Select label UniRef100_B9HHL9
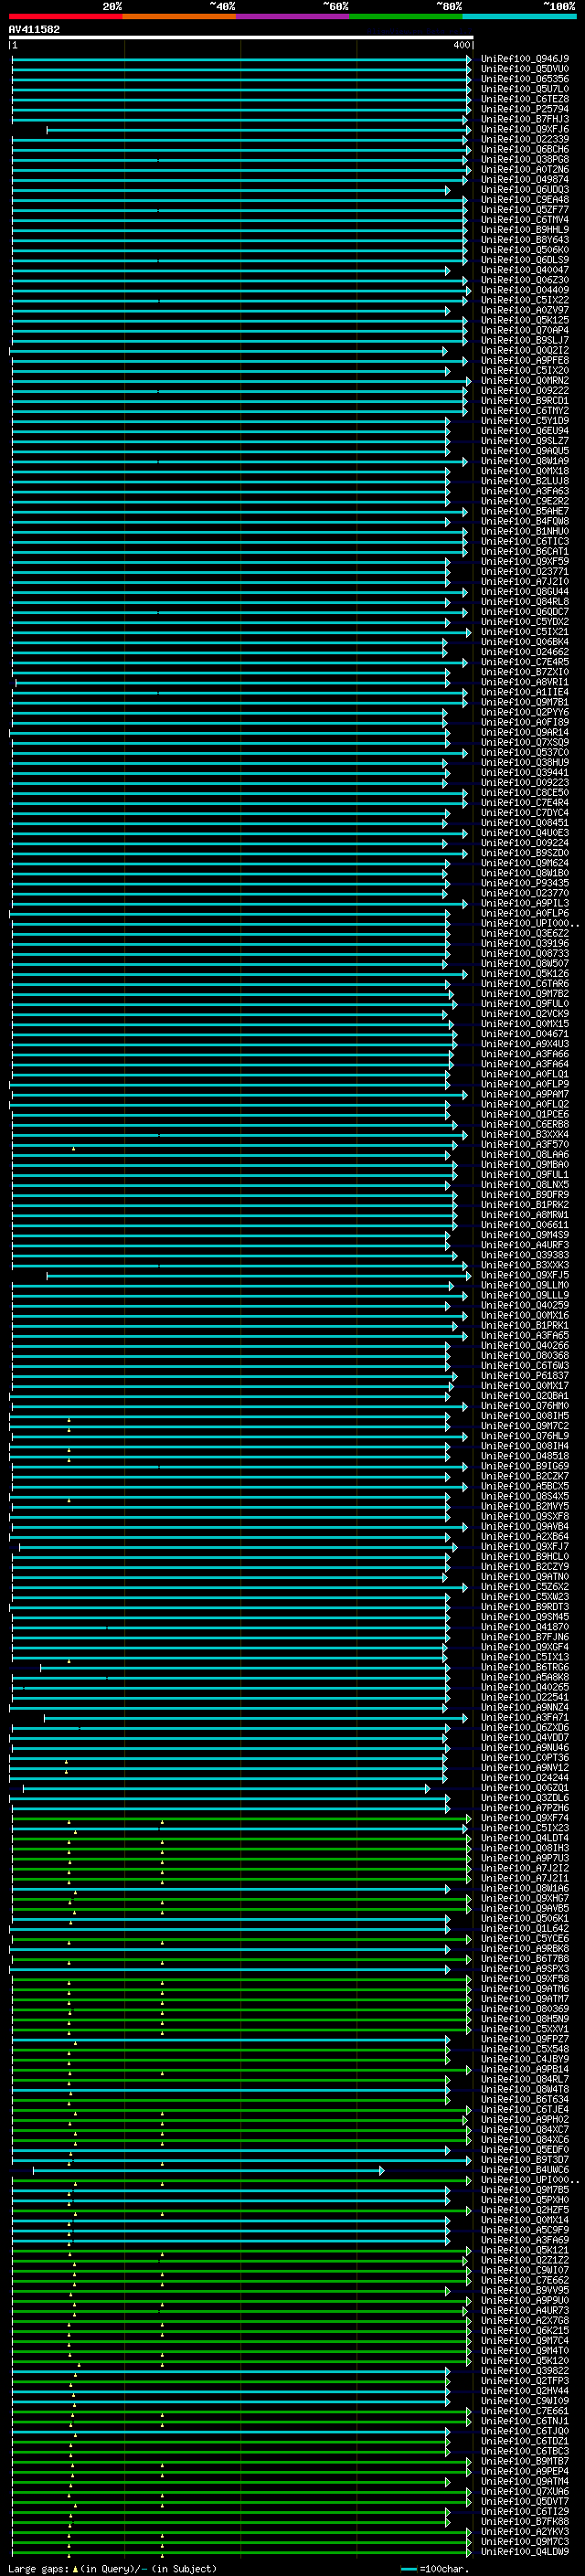This screenshot has height=2576, width=585. [525, 229]
